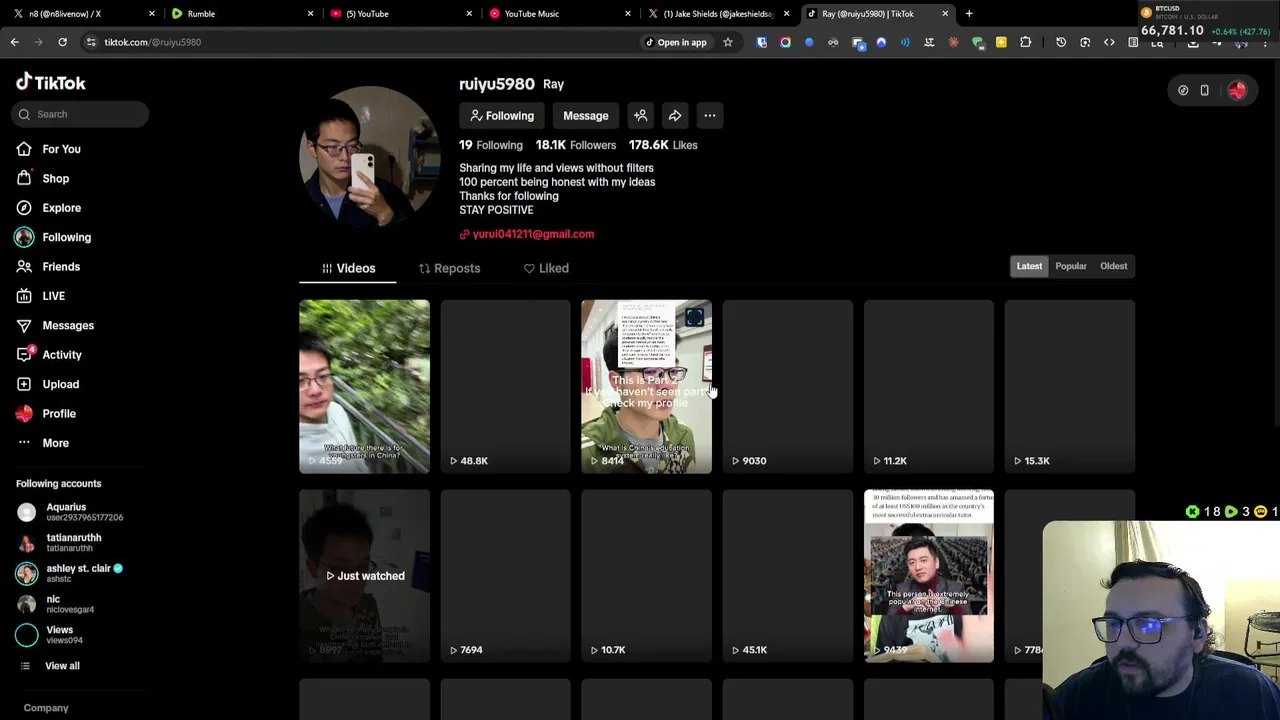Go to the Explore page
The width and height of the screenshot is (1280, 720).
[x=61, y=208]
